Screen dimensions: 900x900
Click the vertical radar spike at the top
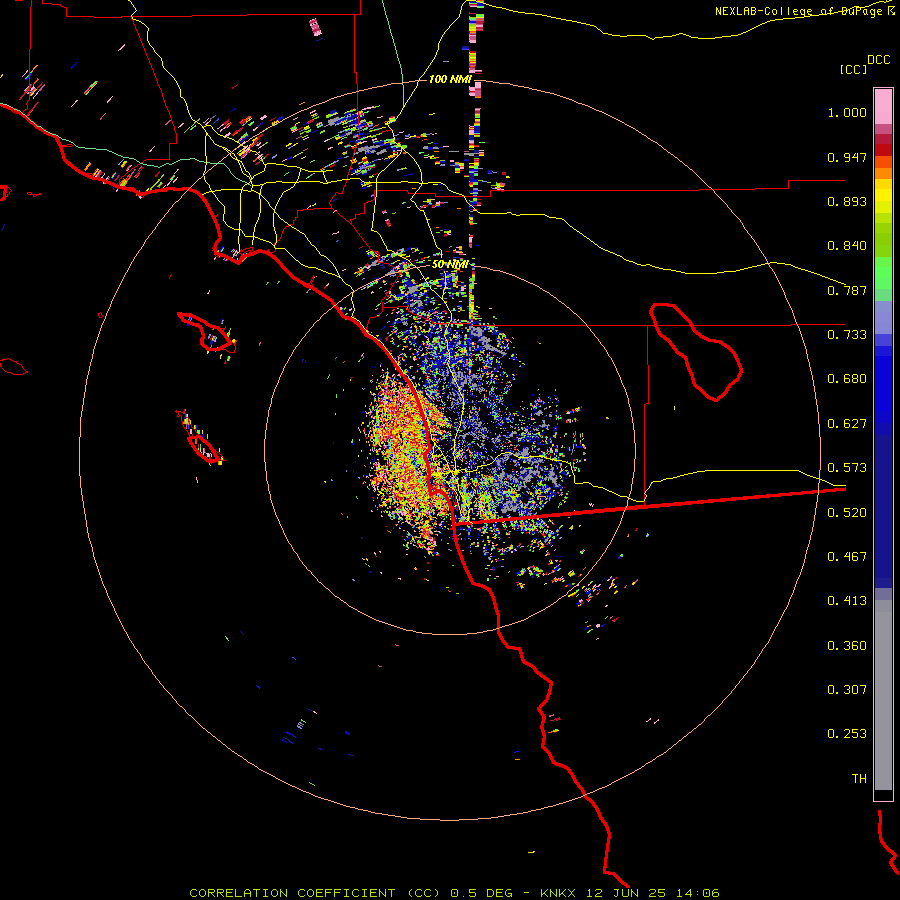pyautogui.click(x=475, y=161)
